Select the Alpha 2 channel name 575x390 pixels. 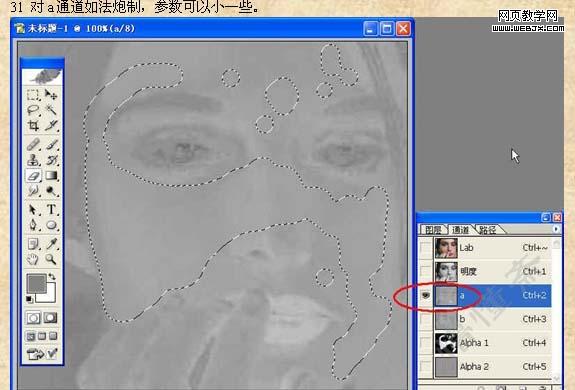[x=474, y=367]
